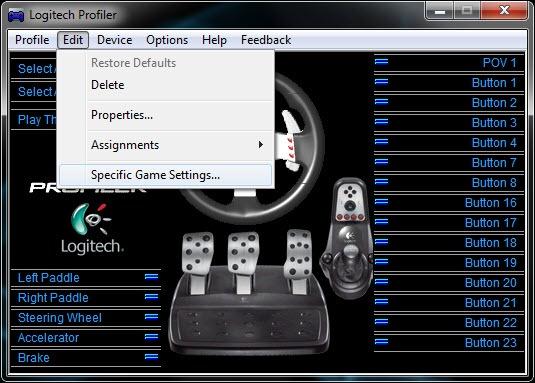Click the Button 3 assignment icon
The width and height of the screenshot is (535, 383).
pos(381,122)
